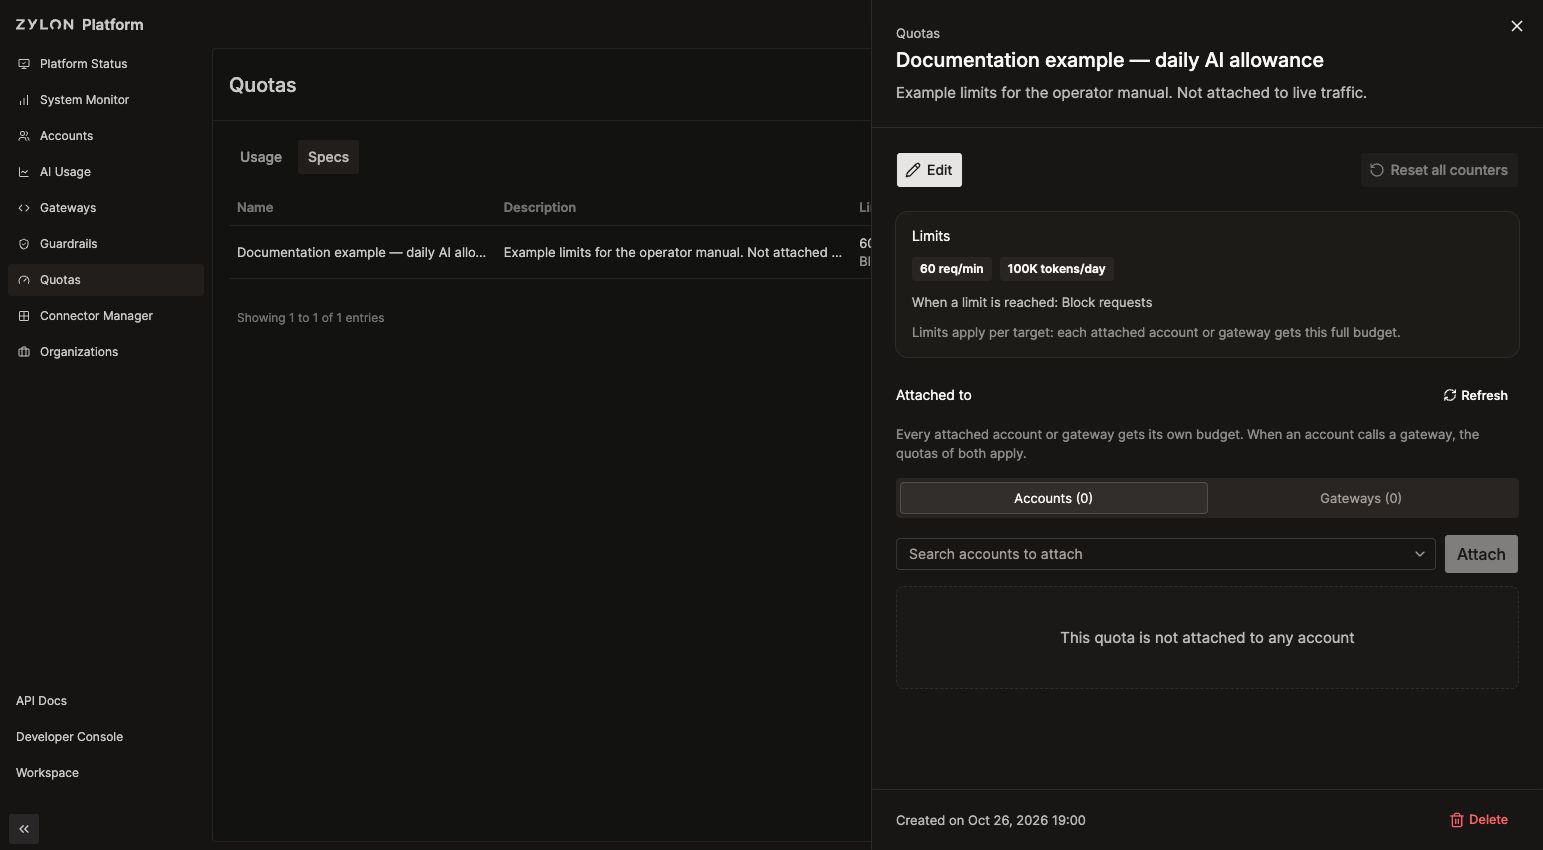
Task: Click the Quotas gauge icon in sidebar
Action: point(24,280)
